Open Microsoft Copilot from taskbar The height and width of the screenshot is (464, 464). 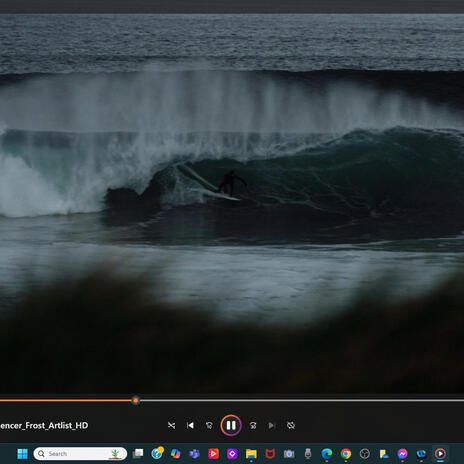tap(175, 454)
